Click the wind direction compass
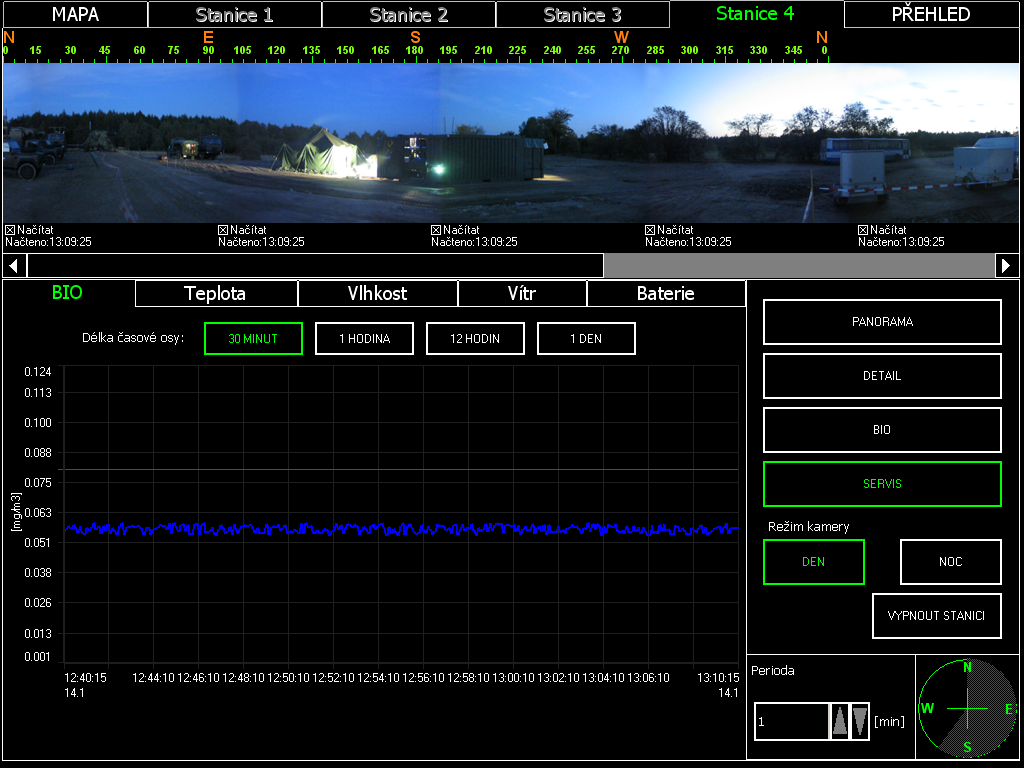The height and width of the screenshot is (768, 1024). (x=967, y=708)
